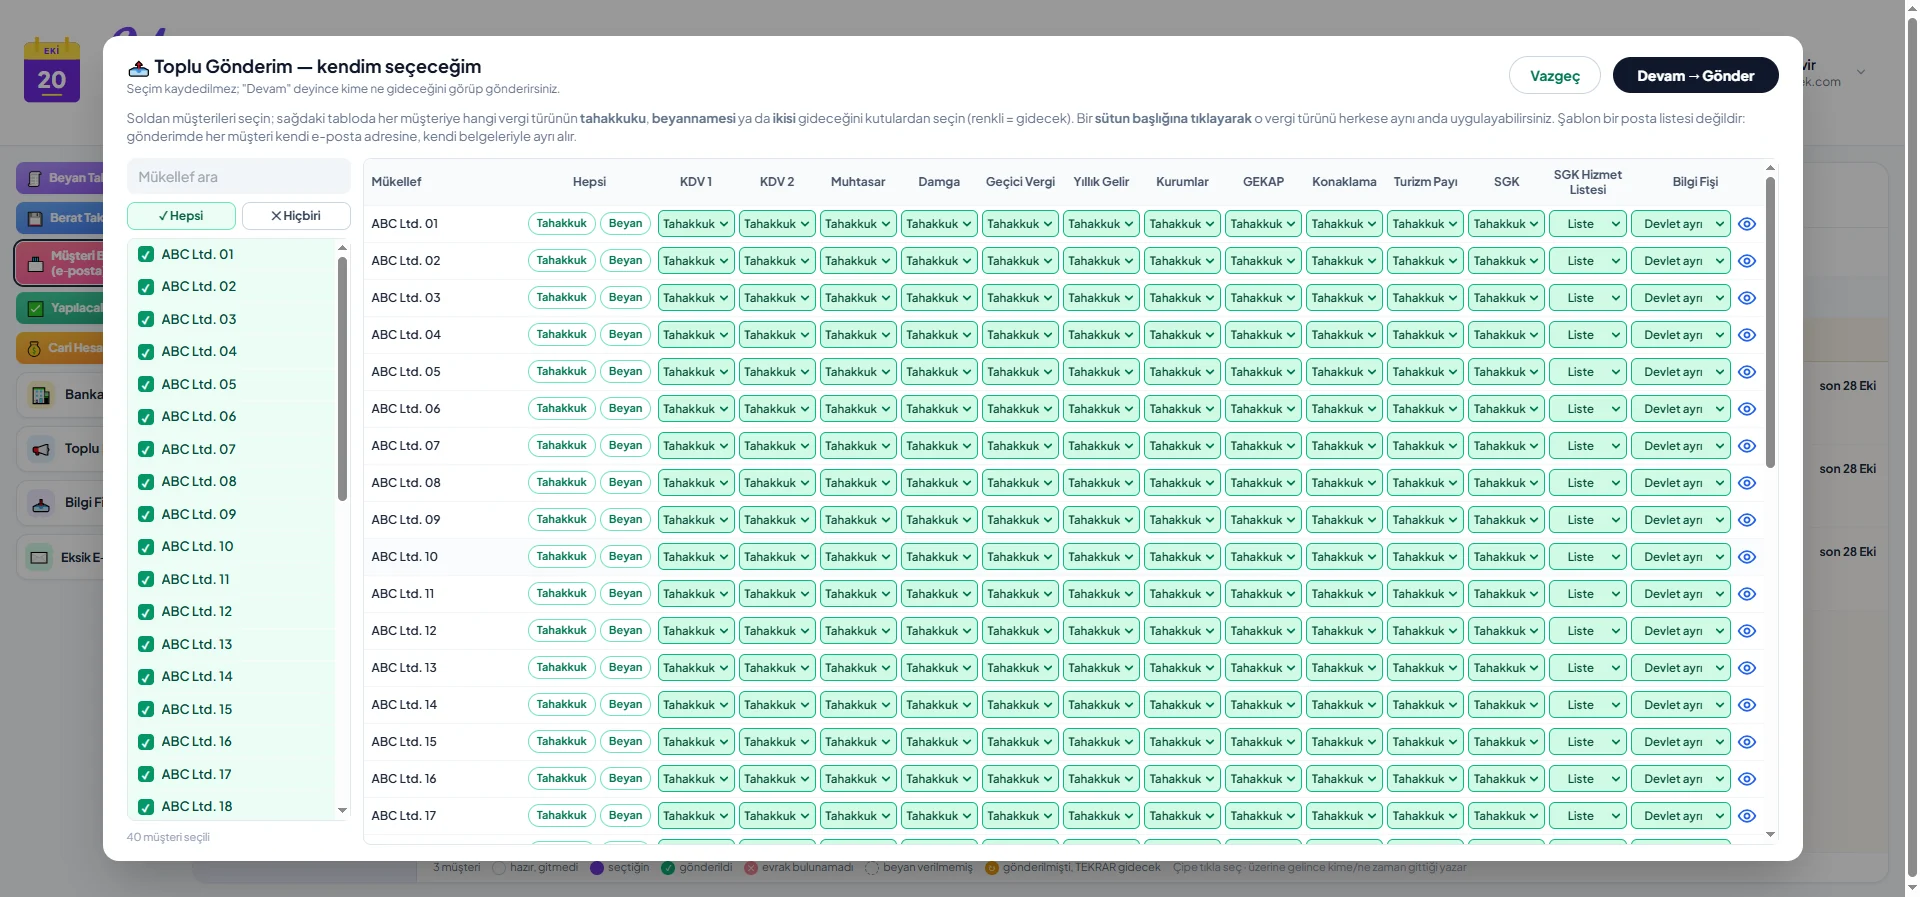Deselect all customers with Hiçbiri button
The image size is (1920, 897).
pyautogui.click(x=296, y=216)
